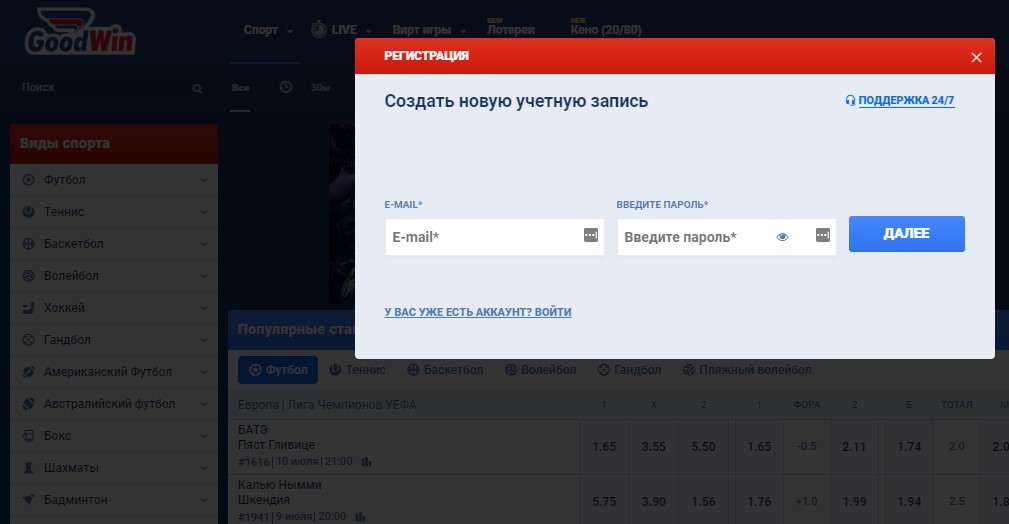1009x524 pixels.
Task: Click the LIVE stopwatch icon
Action: [x=319, y=29]
